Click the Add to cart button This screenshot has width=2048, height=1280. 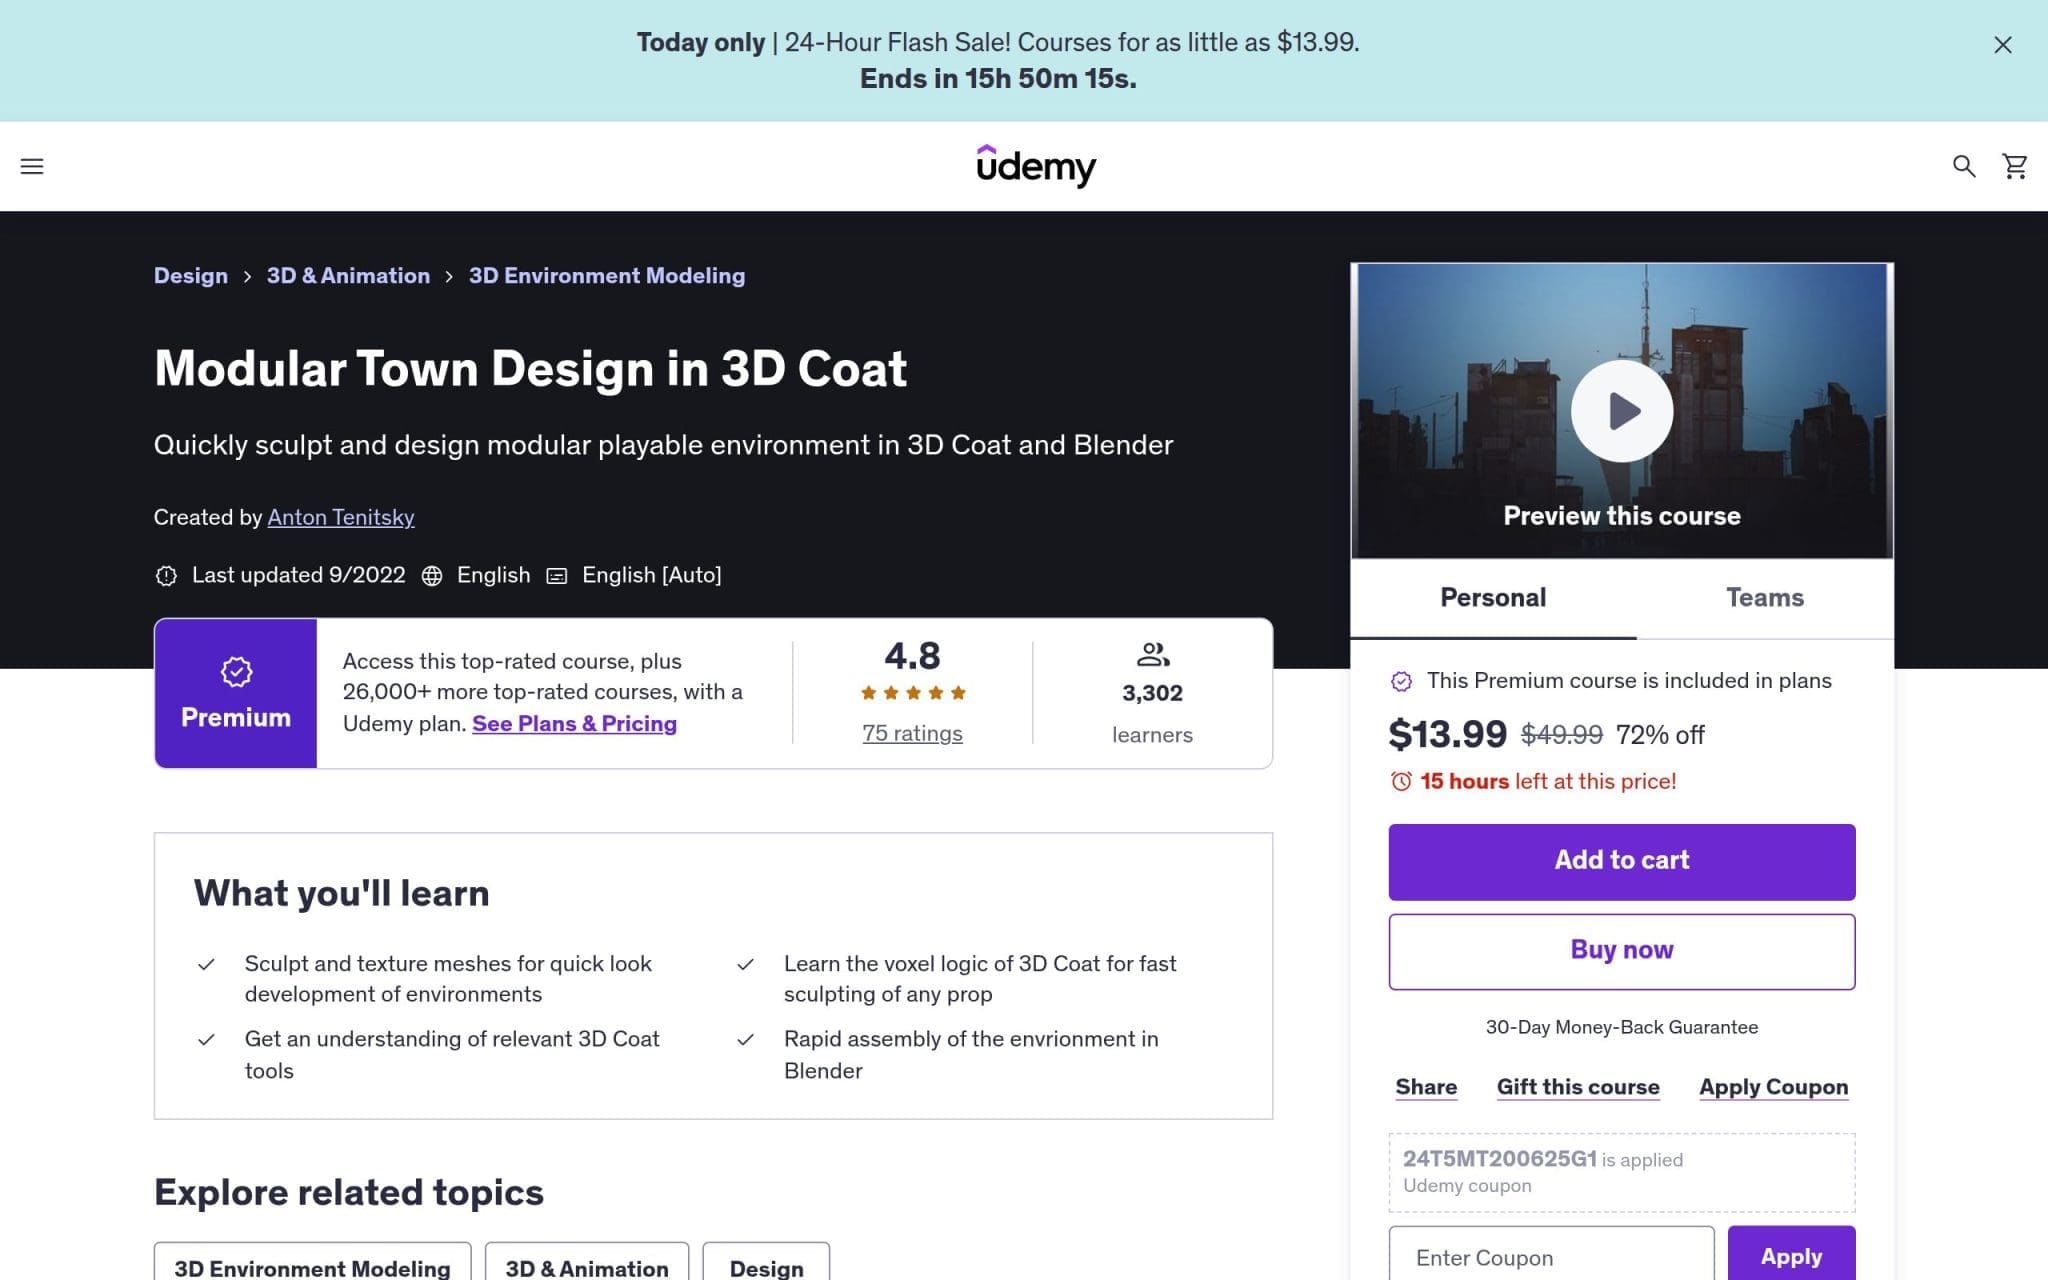(x=1622, y=862)
